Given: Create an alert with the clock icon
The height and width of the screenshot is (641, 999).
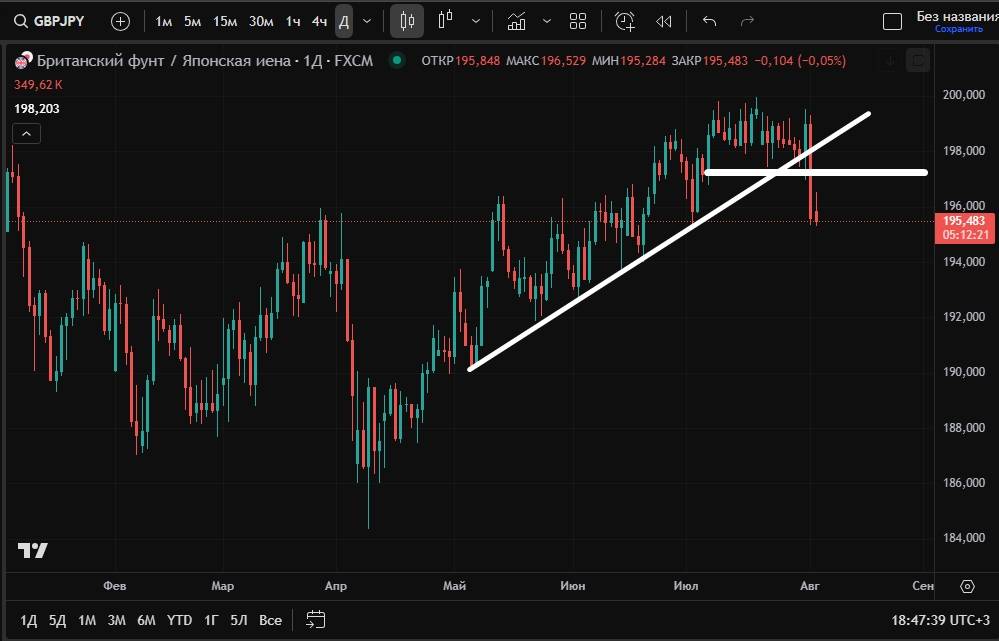Looking at the screenshot, I should tap(624, 21).
